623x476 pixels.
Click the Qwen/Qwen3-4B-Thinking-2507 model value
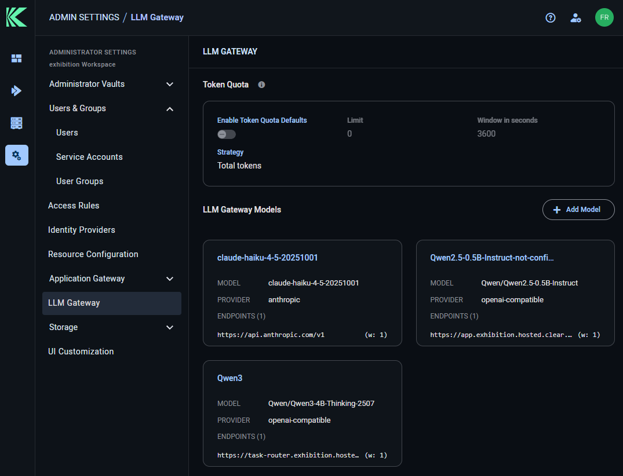pyautogui.click(x=321, y=403)
